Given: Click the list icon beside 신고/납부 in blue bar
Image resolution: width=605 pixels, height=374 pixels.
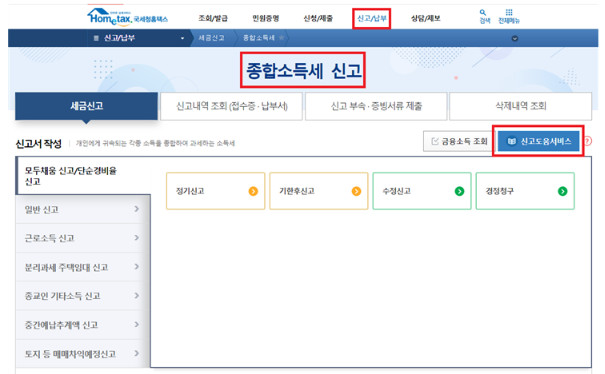Looking at the screenshot, I should pos(96,38).
